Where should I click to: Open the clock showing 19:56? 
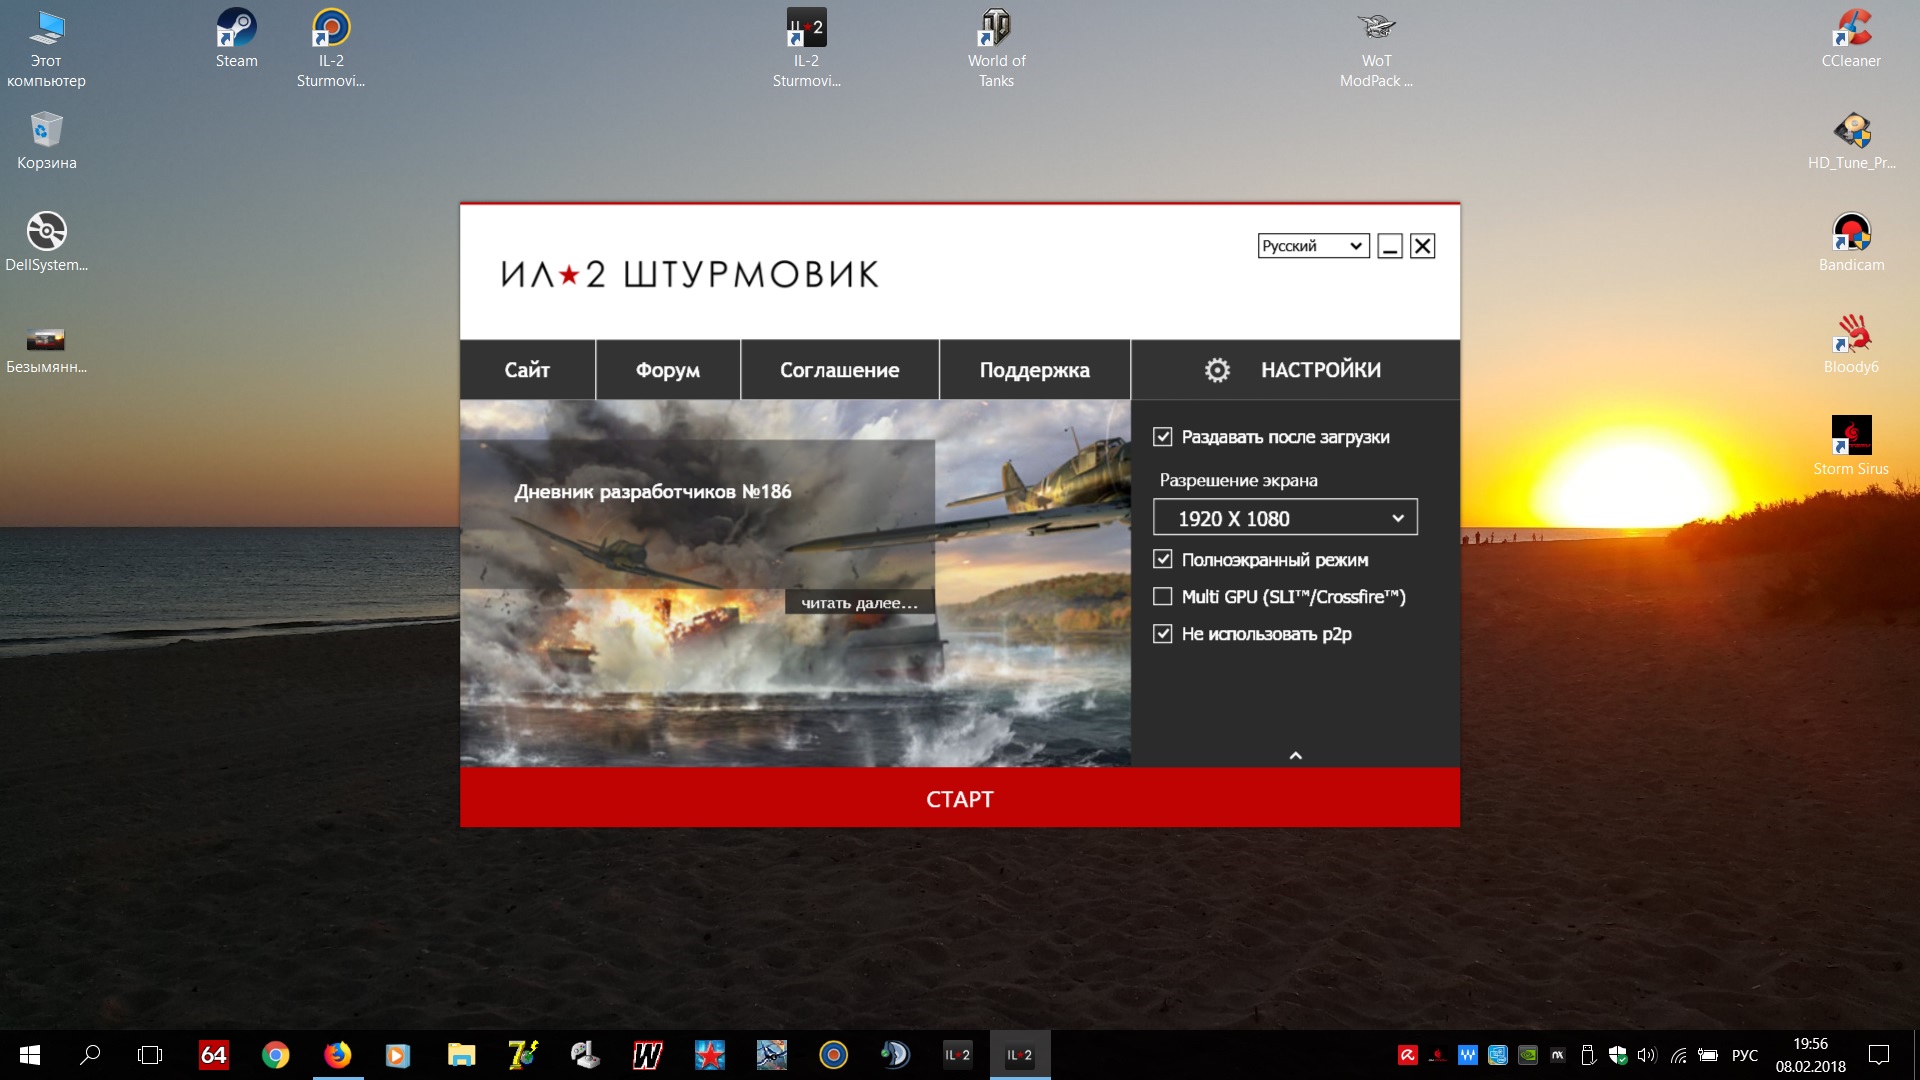click(1810, 1055)
